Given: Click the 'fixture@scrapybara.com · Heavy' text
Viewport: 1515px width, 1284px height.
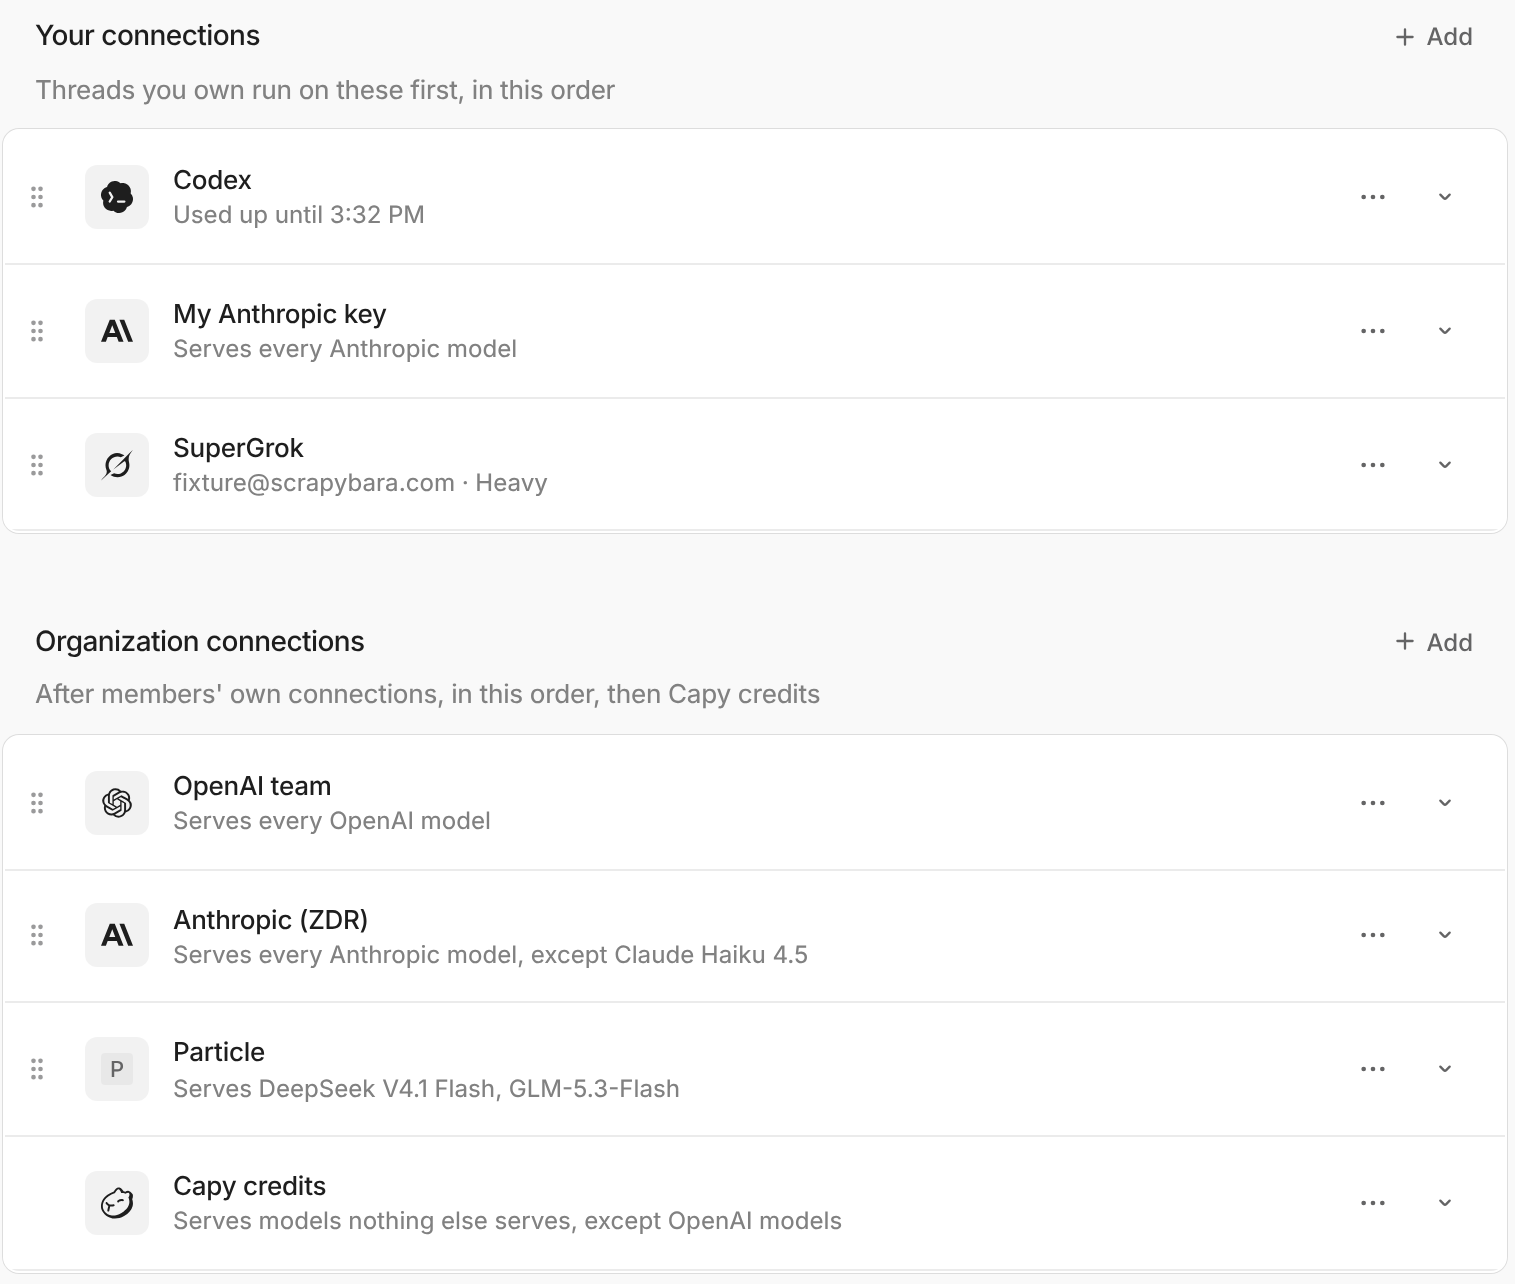Looking at the screenshot, I should click(x=360, y=483).
